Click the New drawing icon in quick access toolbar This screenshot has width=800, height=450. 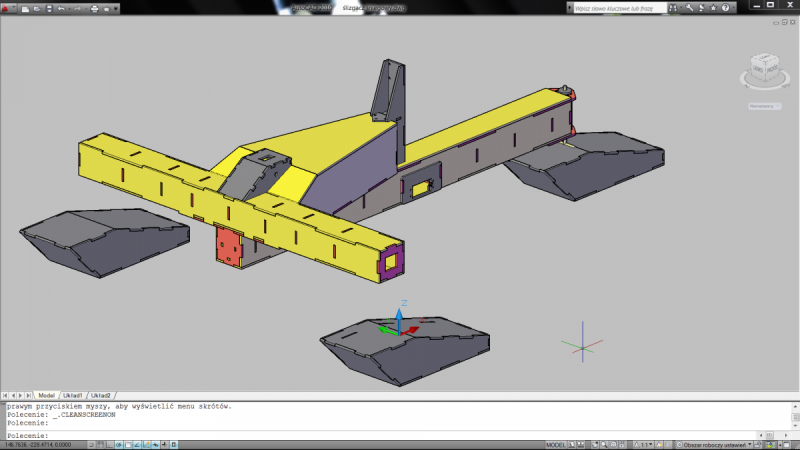point(23,8)
